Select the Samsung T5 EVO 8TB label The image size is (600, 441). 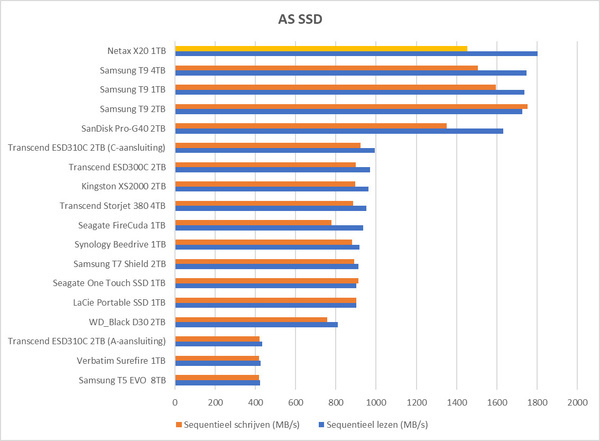[x=122, y=381]
